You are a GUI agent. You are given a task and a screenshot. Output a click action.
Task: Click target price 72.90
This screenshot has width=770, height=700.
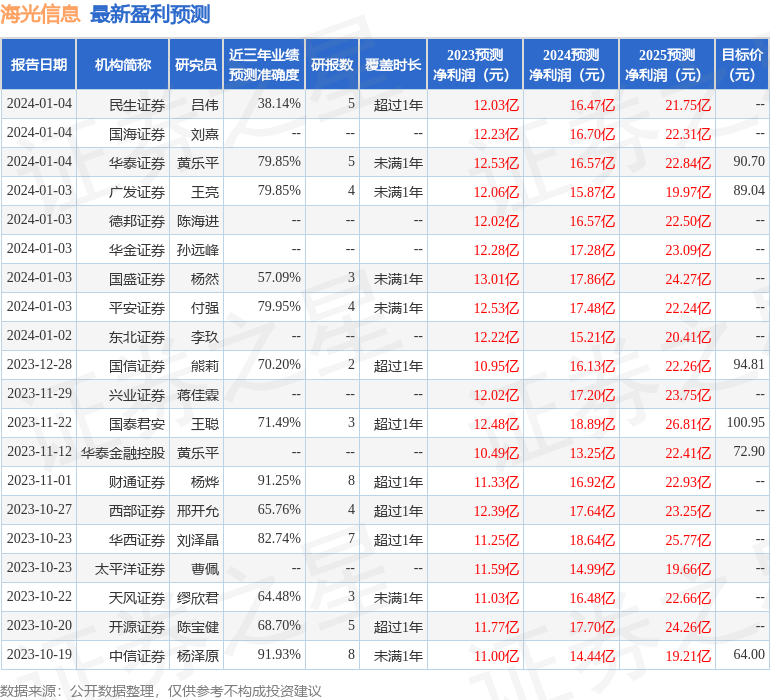[x=749, y=451]
